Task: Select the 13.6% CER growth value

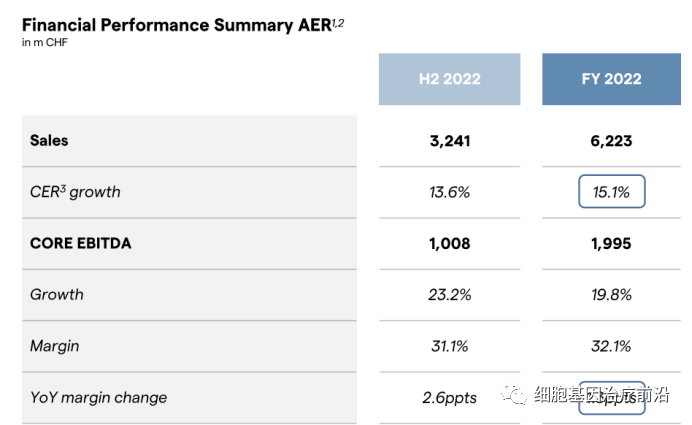Action: [x=449, y=192]
